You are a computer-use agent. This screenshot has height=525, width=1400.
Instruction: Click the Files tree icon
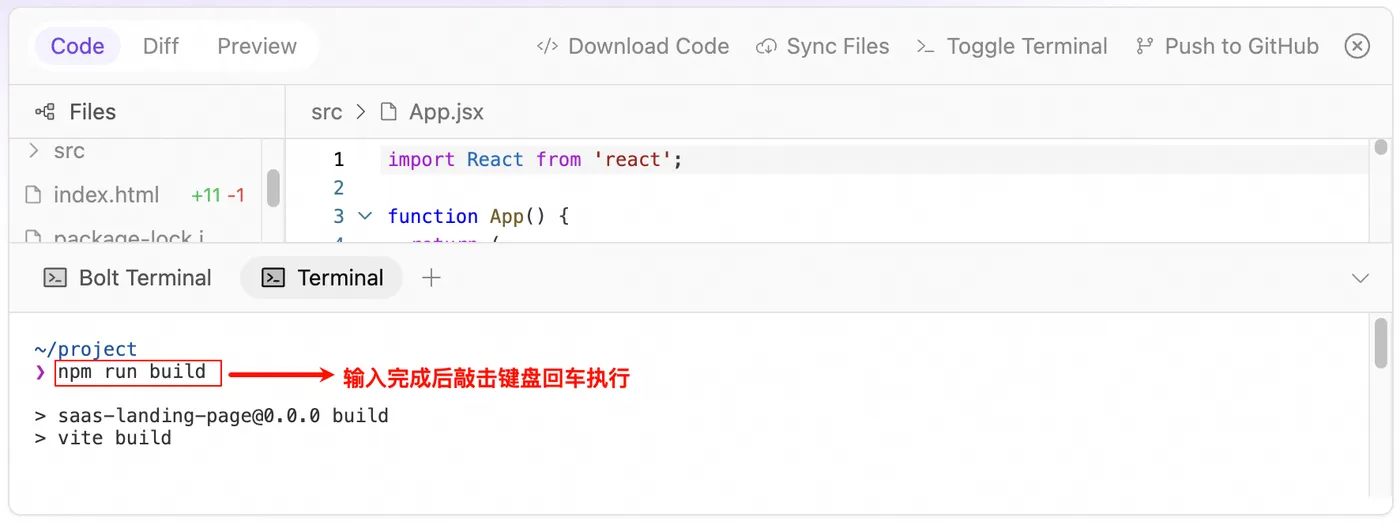click(45, 112)
